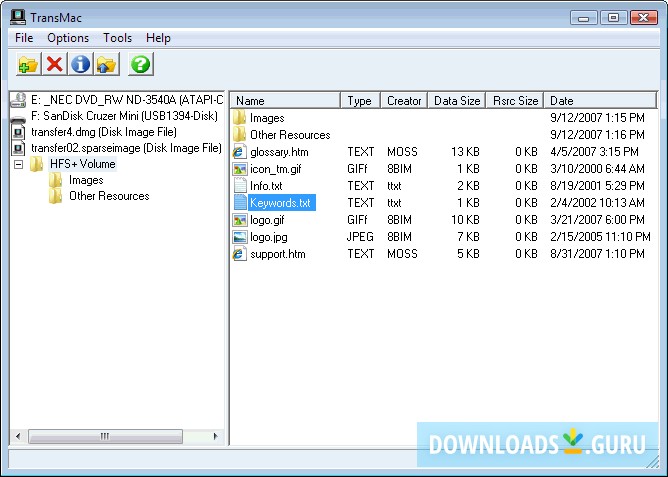Viewport: 668px width, 477px height.
Task: Select the icon_tm.gif file name
Action: 276,169
